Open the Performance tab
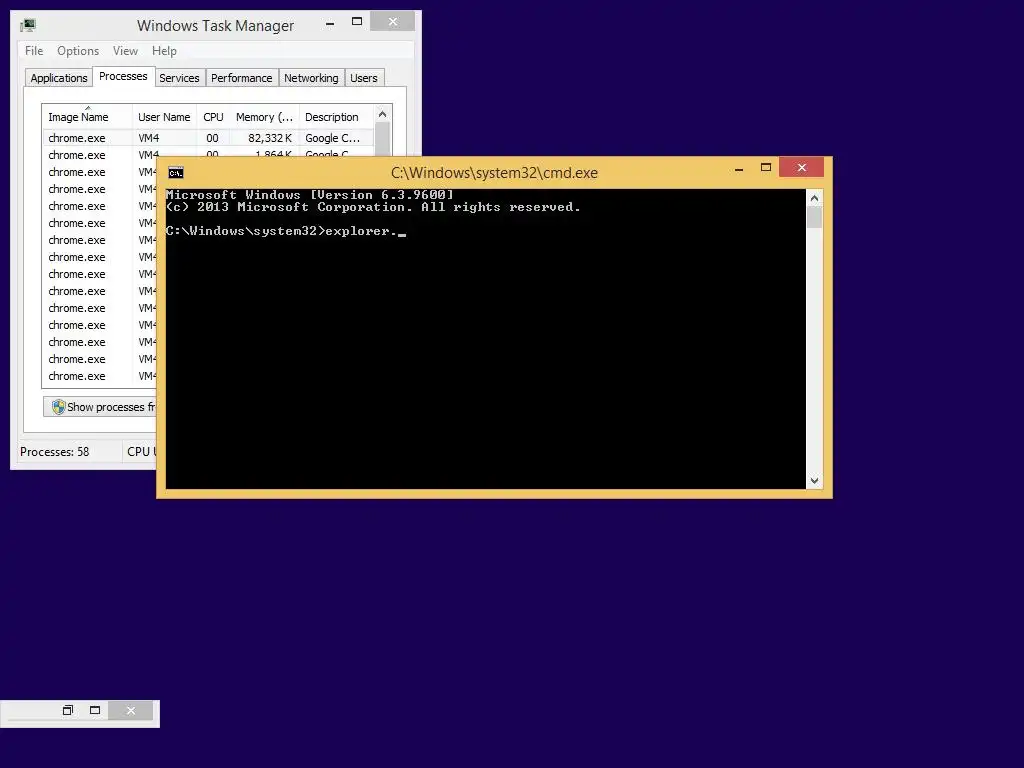 click(x=242, y=78)
